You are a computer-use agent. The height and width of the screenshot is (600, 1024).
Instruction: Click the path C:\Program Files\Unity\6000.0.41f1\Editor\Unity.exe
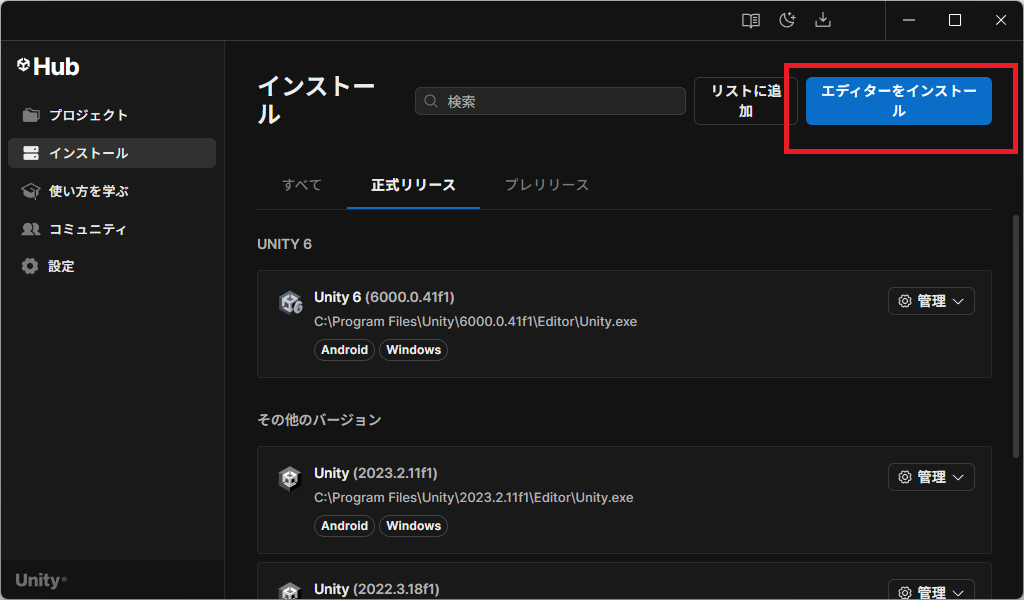(x=475, y=321)
